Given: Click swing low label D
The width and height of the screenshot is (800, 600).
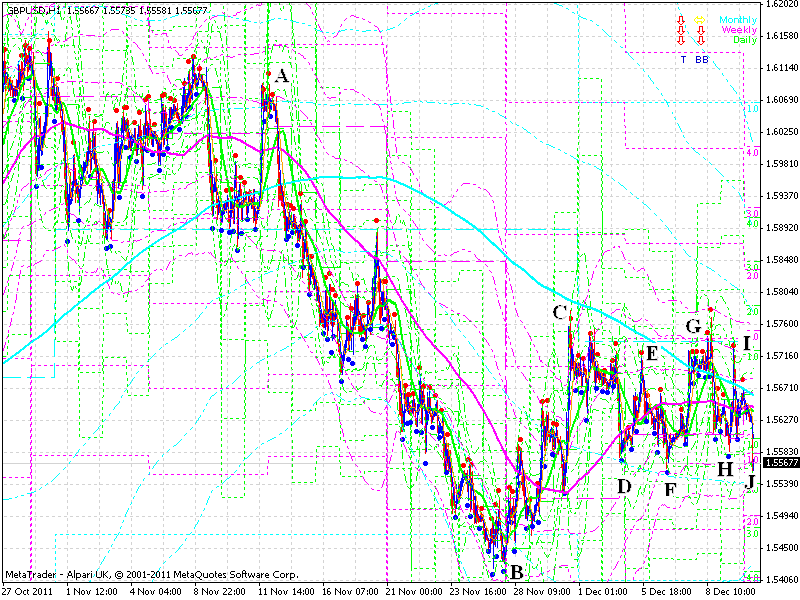Looking at the screenshot, I should click(624, 487).
